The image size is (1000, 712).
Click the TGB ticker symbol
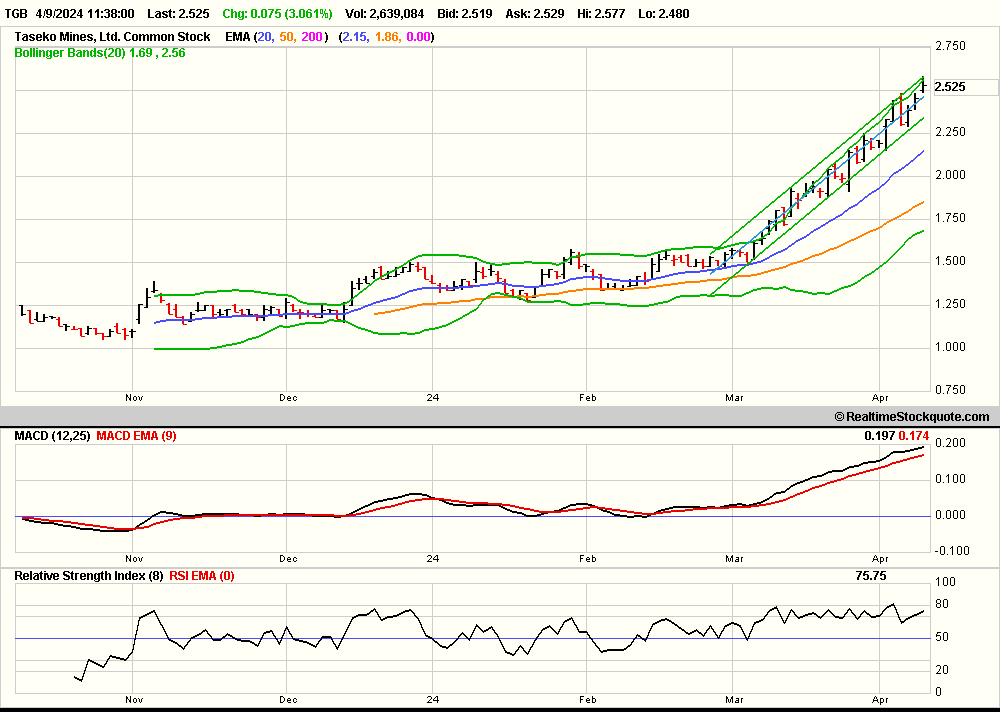click(x=16, y=14)
